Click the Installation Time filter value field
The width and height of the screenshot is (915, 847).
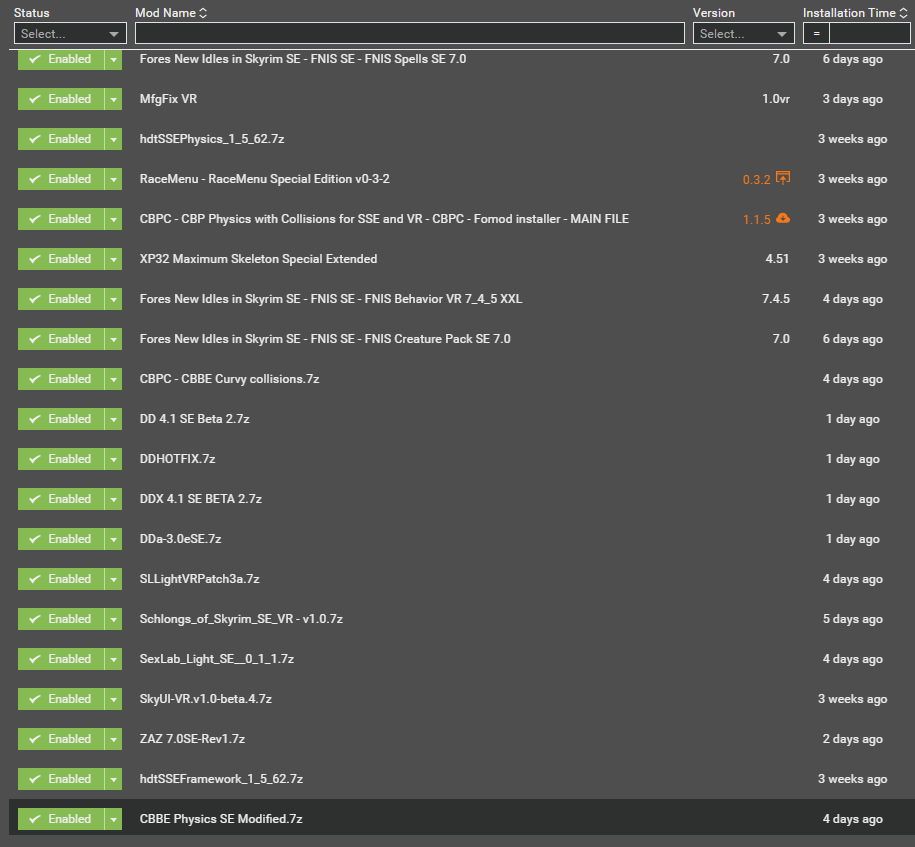(869, 33)
